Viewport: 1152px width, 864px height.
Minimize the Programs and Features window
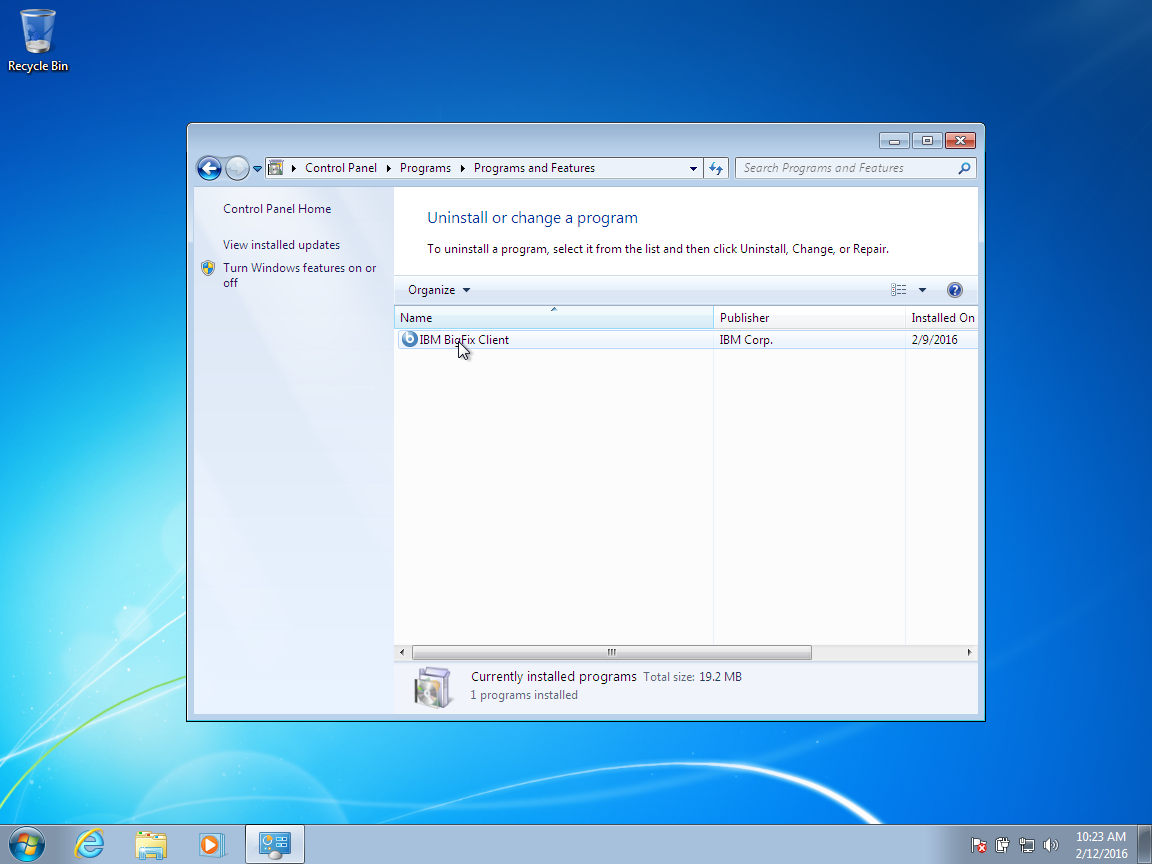[894, 141]
